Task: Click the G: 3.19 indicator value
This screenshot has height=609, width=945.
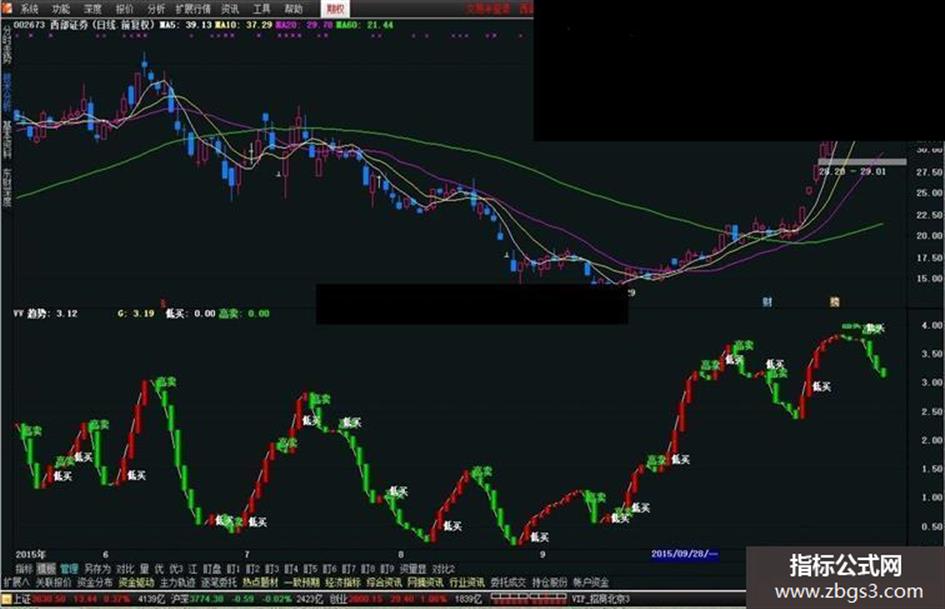Action: 136,314
